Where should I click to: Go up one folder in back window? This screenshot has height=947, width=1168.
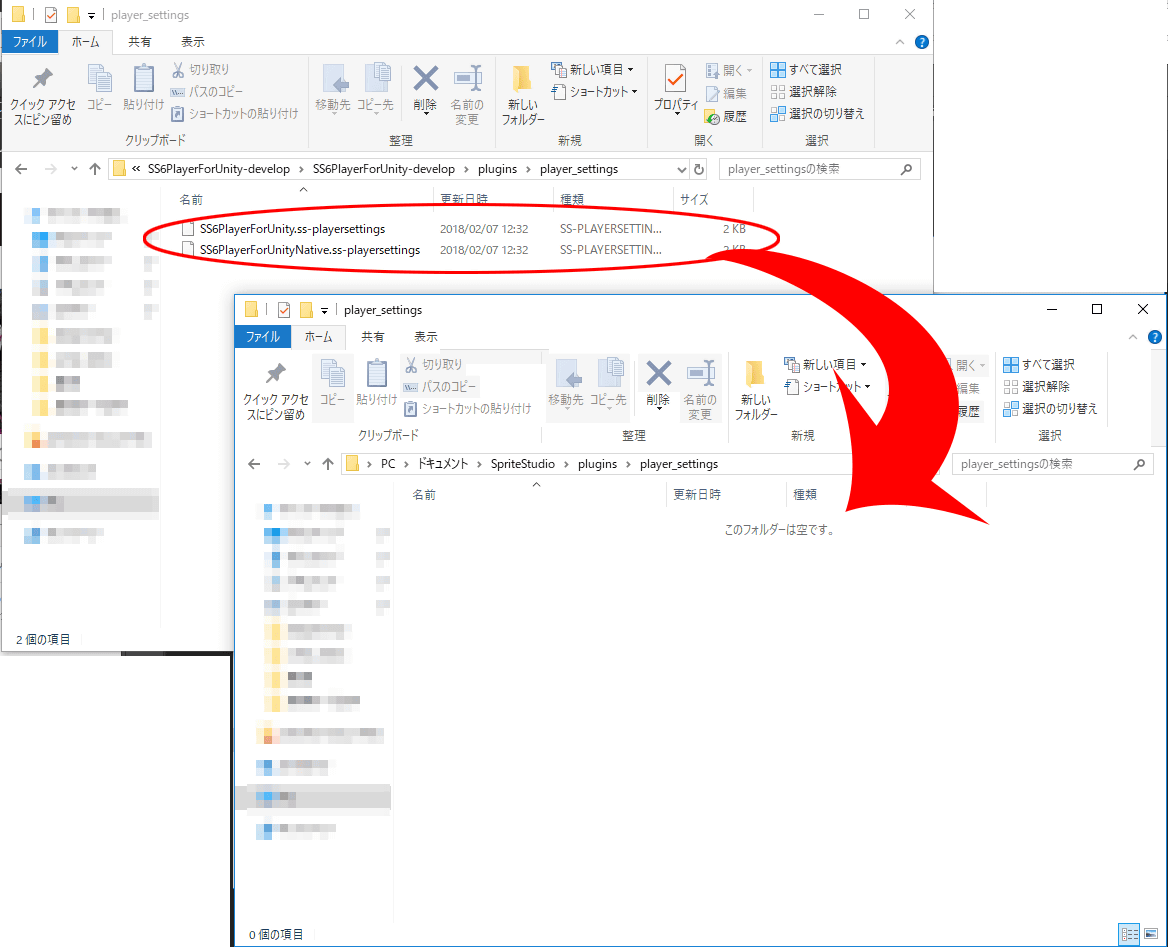pos(95,169)
